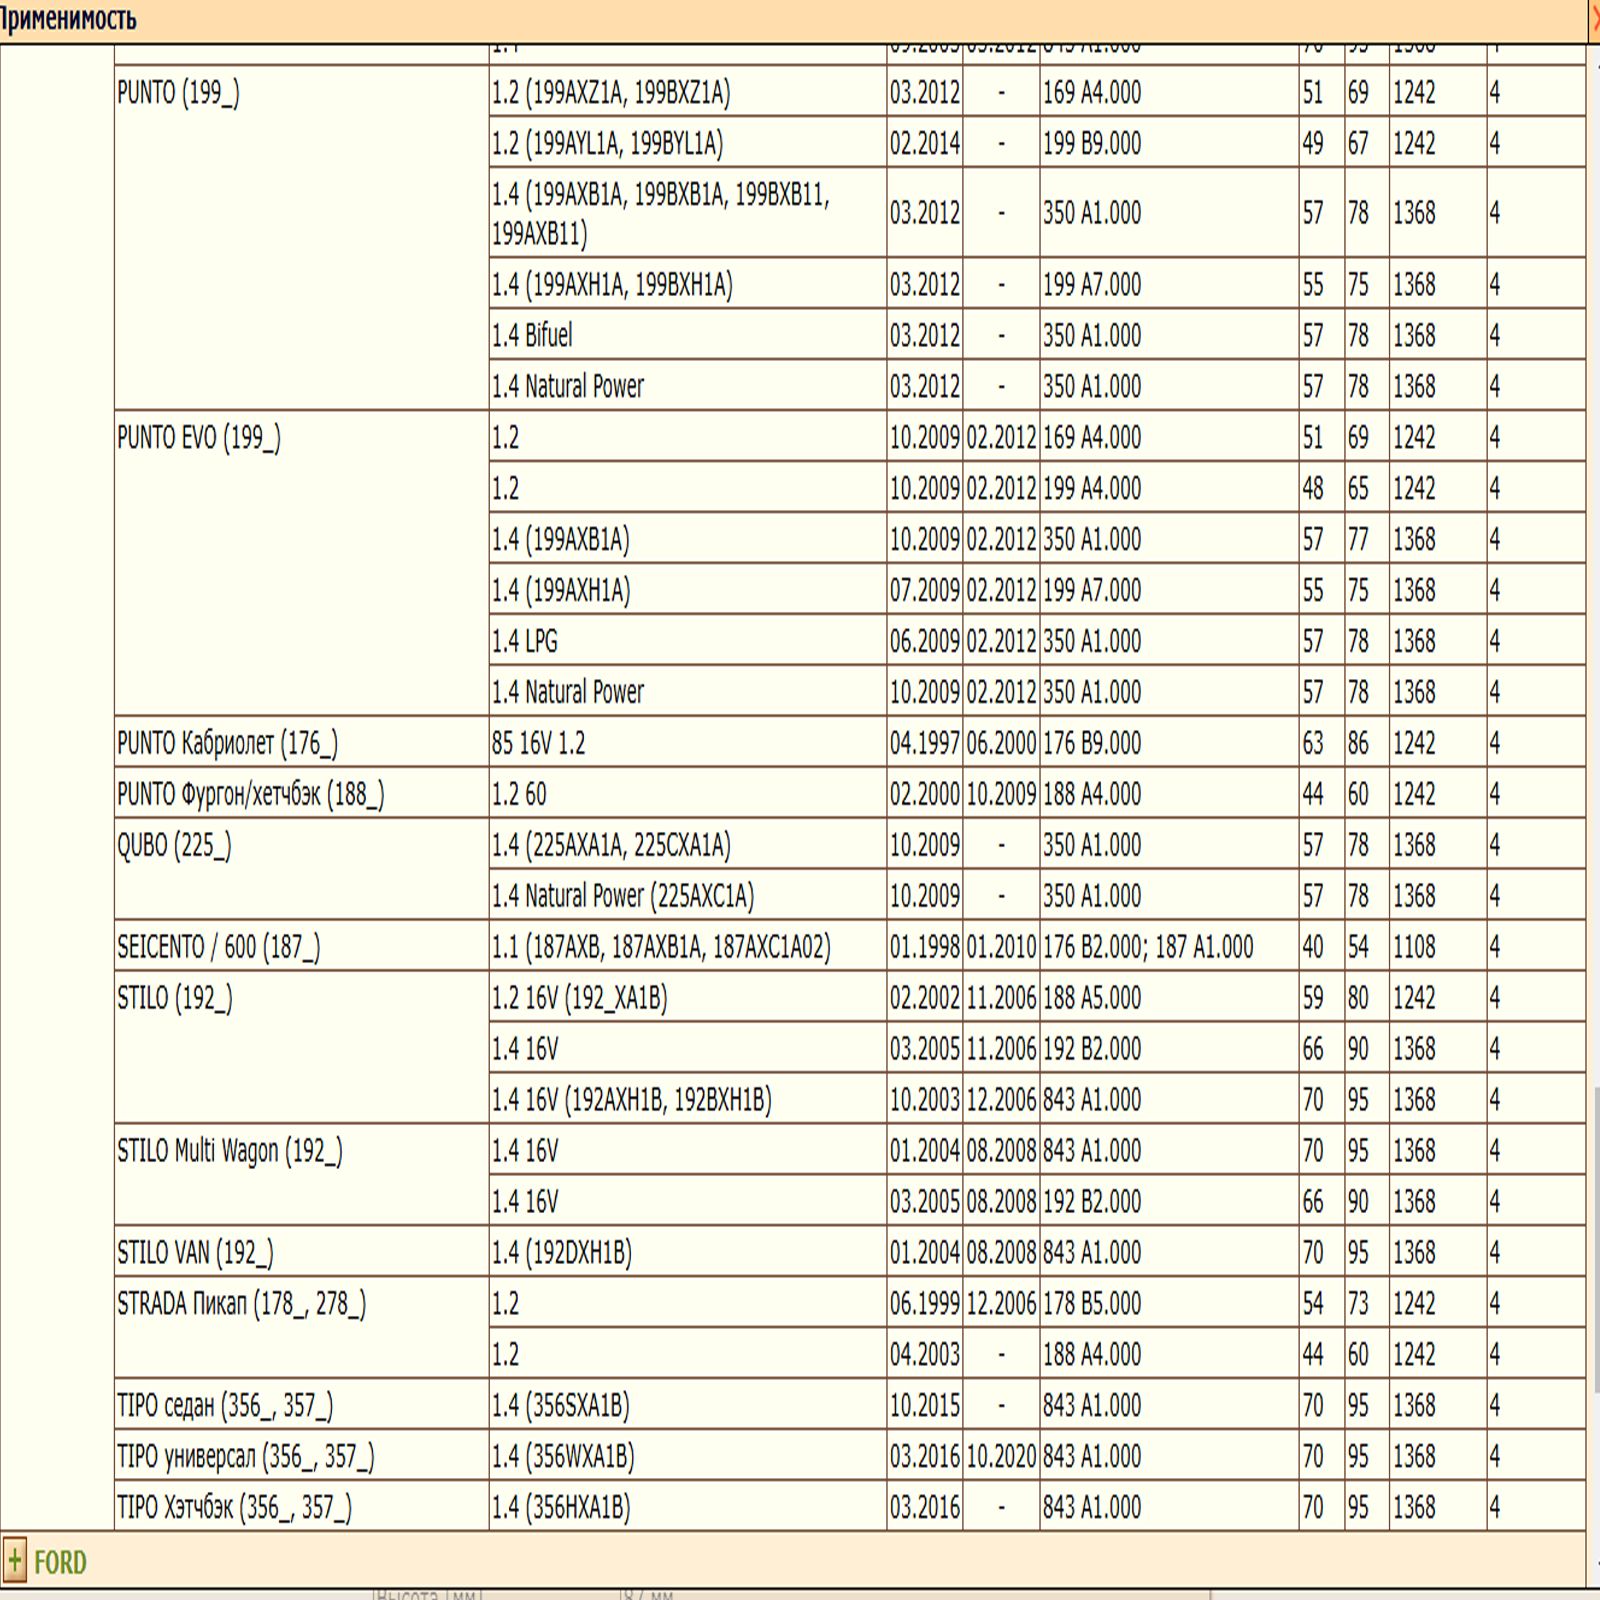Click the 1.4 Bifuel engine cell
The height and width of the screenshot is (1600, 1600).
532,335
